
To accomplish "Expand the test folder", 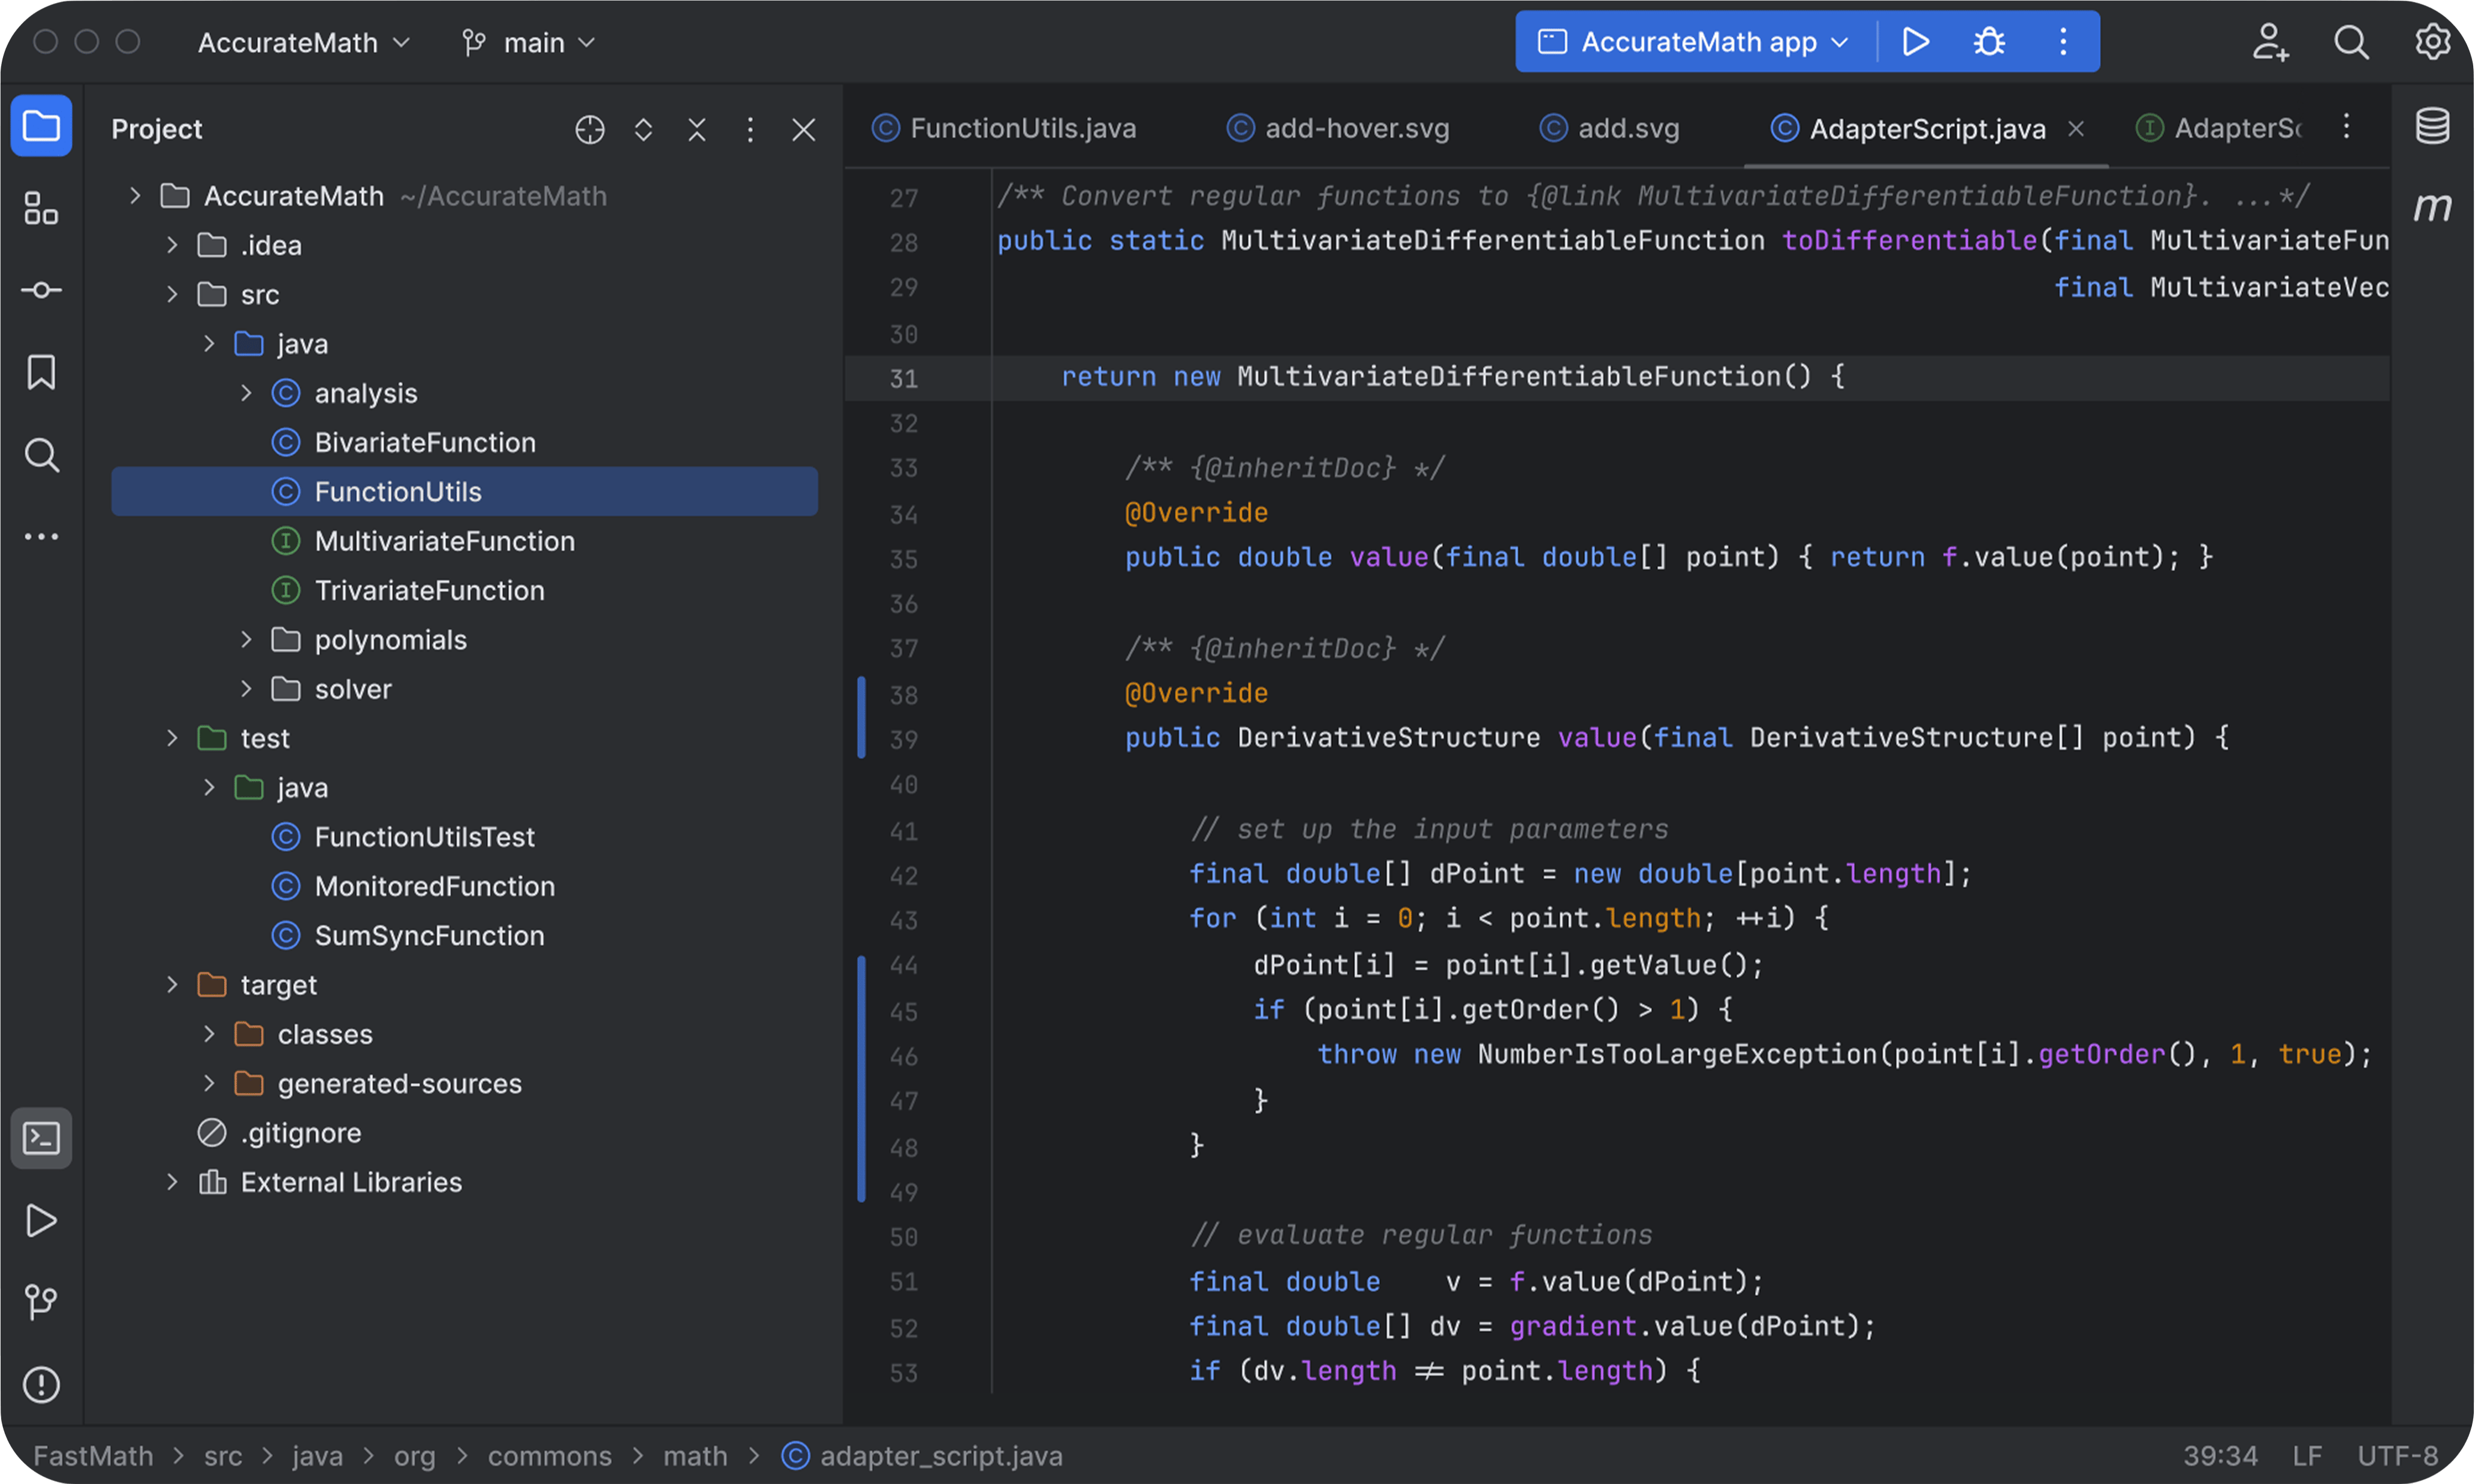I will coord(172,738).
